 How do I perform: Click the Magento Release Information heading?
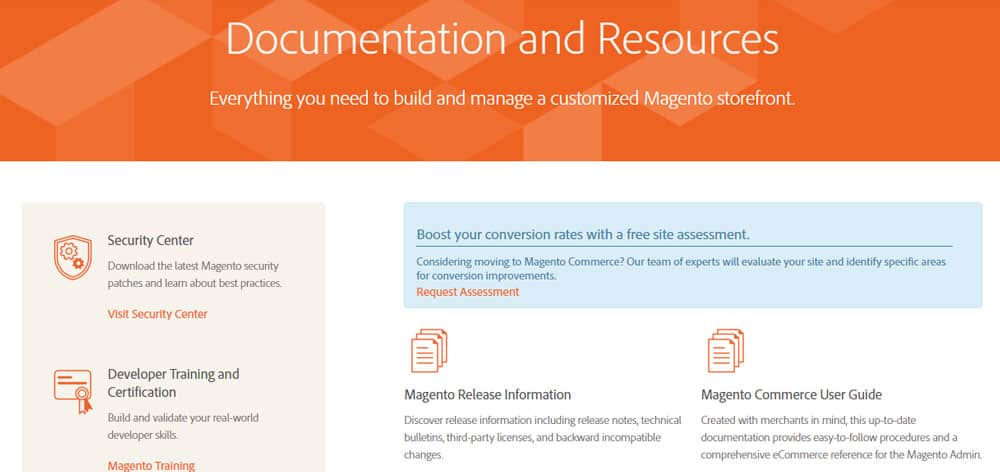487,395
